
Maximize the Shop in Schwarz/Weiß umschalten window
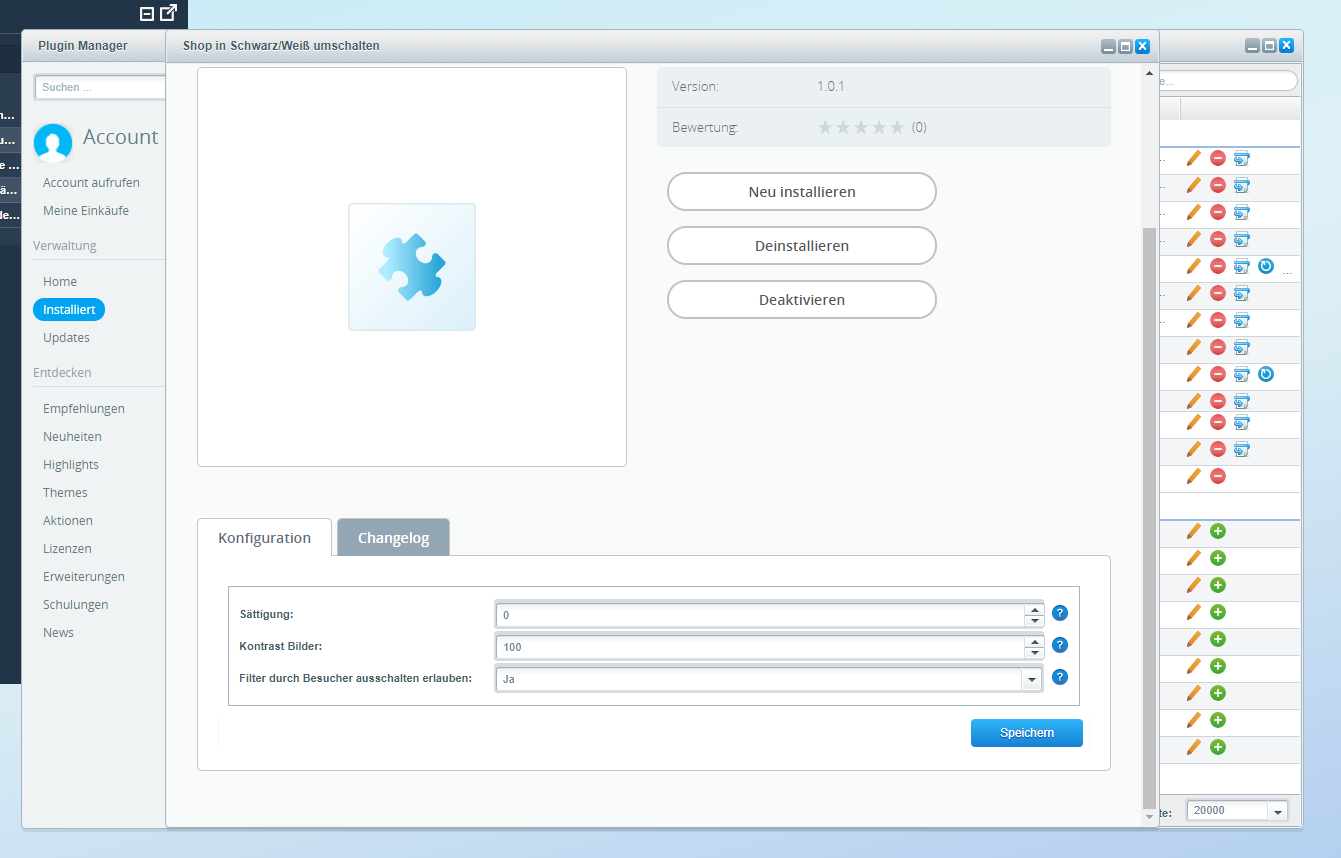coord(1125,46)
